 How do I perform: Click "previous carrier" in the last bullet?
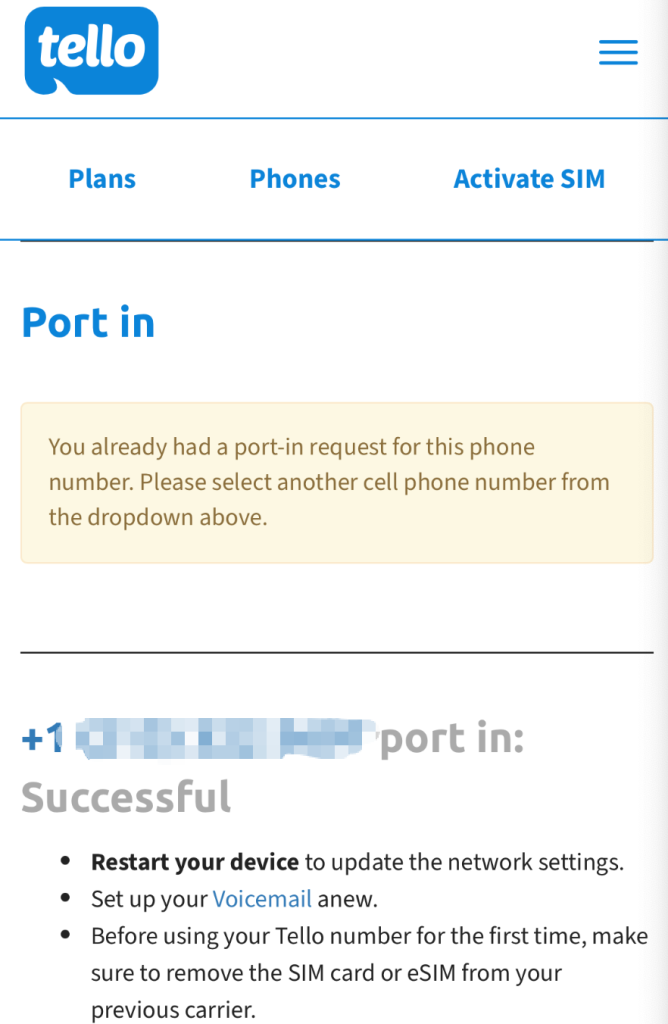(174, 1009)
